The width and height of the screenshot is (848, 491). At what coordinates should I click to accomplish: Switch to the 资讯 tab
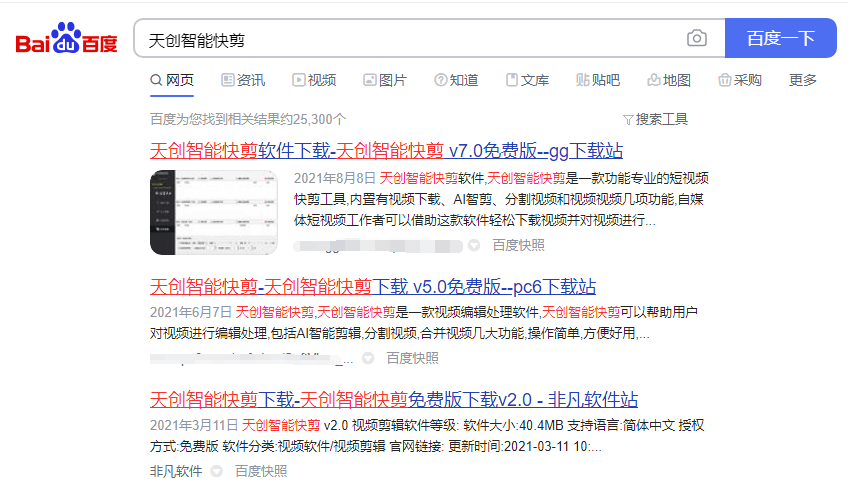[x=243, y=81]
